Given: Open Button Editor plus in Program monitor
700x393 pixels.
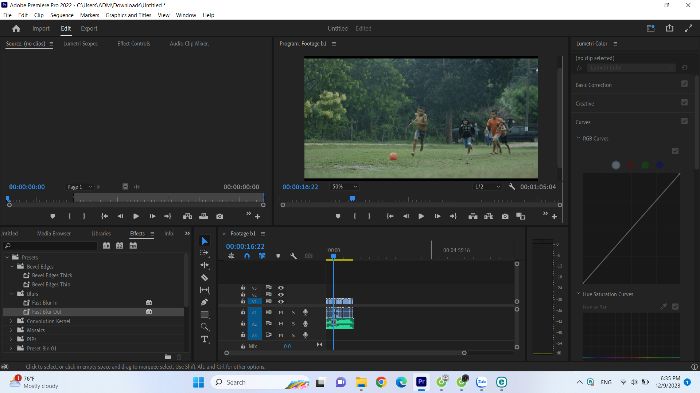Looking at the screenshot, I should coord(554,217).
